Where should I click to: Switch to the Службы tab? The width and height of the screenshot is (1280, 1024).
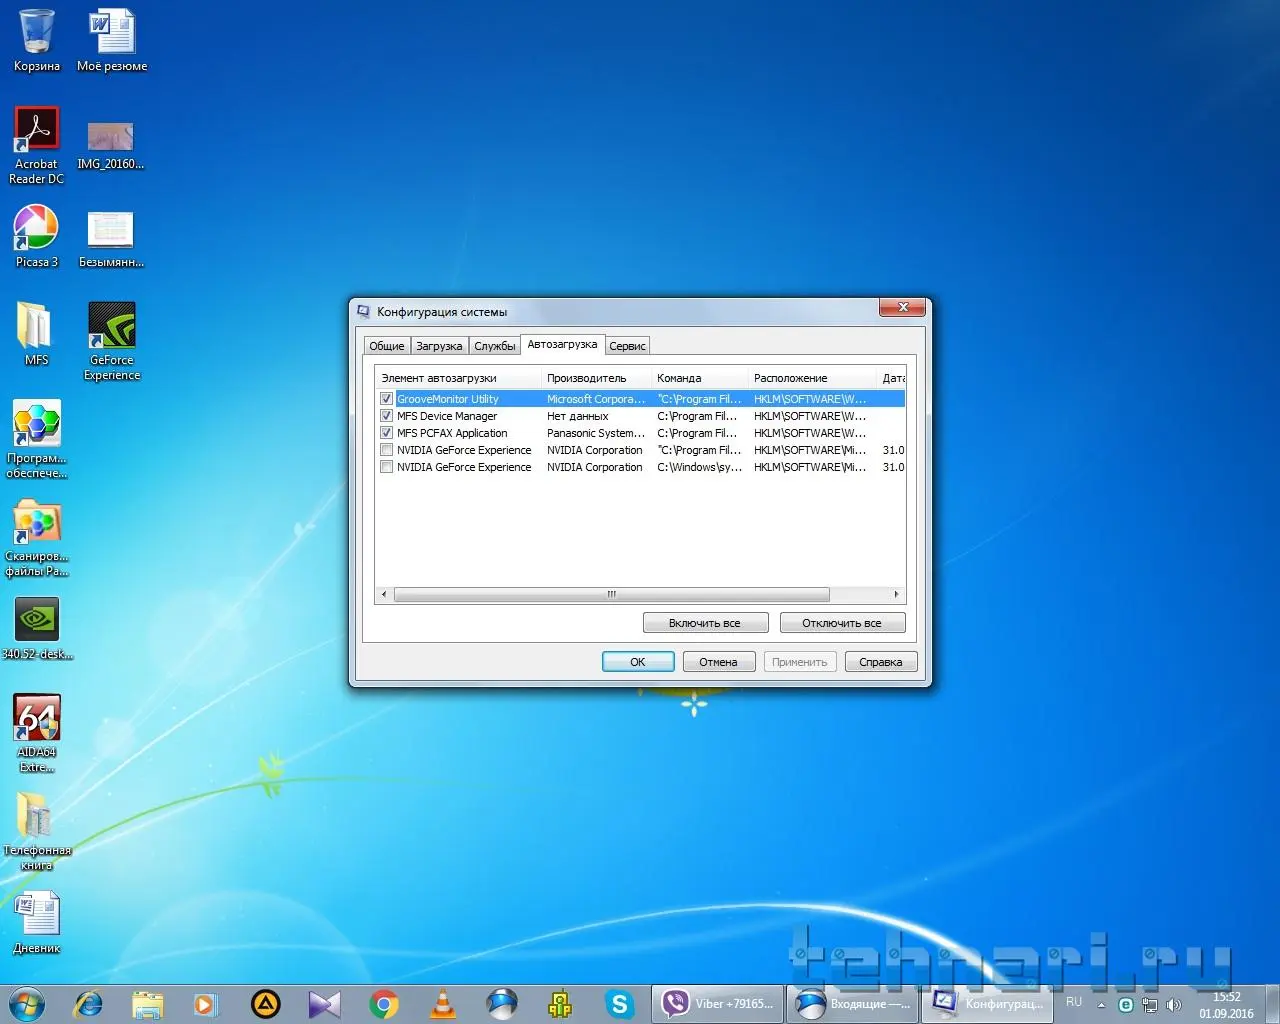coord(494,346)
